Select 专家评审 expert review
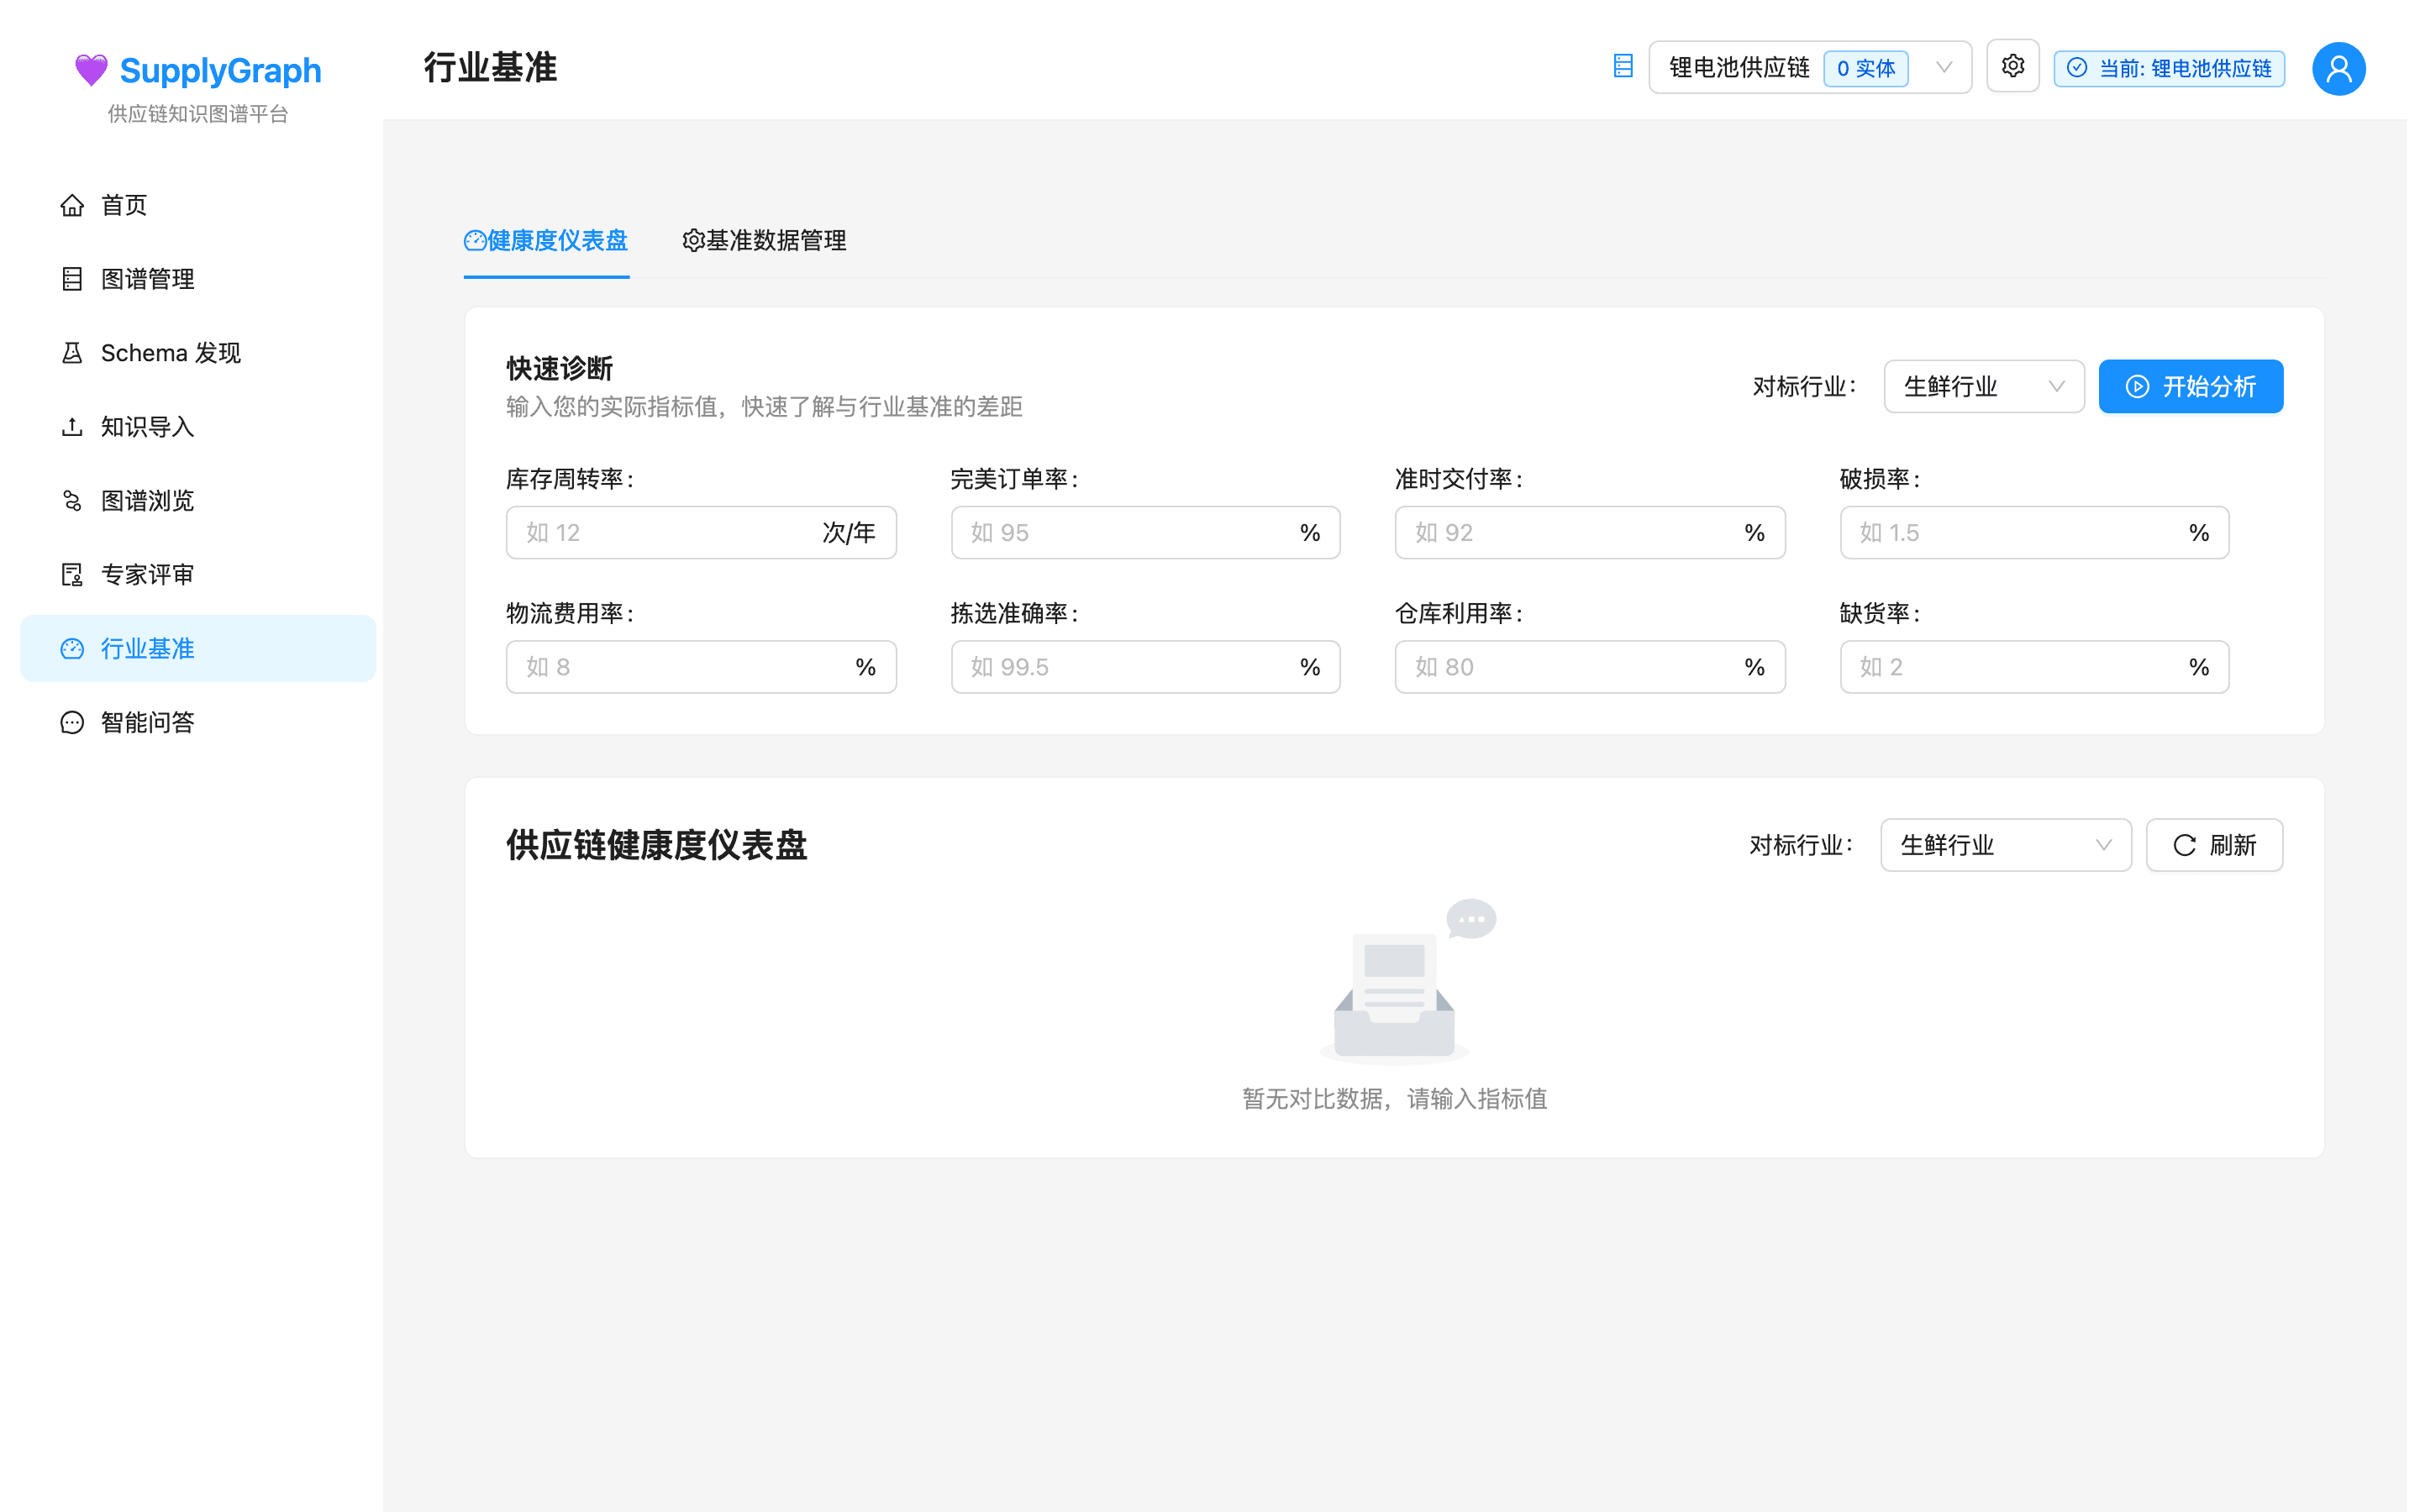The height and width of the screenshot is (1512, 2420). pos(146,574)
